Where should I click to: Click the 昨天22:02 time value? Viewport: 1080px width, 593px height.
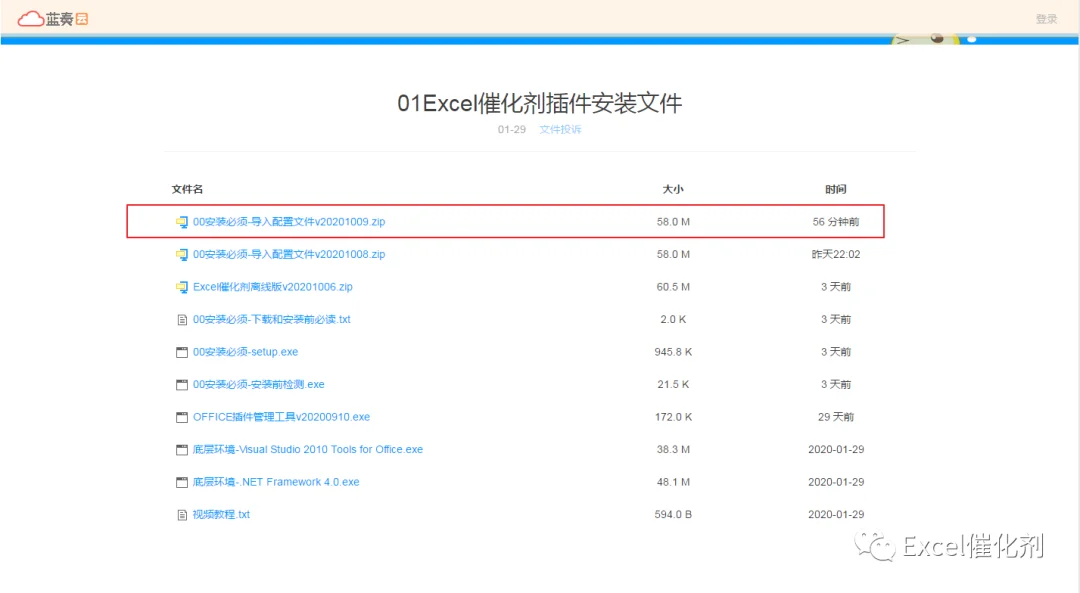835,254
